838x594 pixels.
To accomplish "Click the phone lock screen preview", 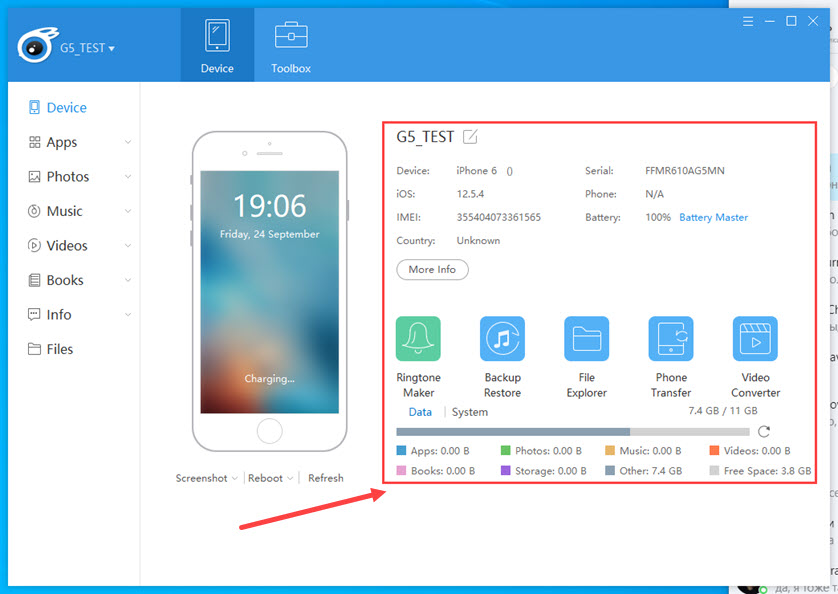I will pos(269,292).
